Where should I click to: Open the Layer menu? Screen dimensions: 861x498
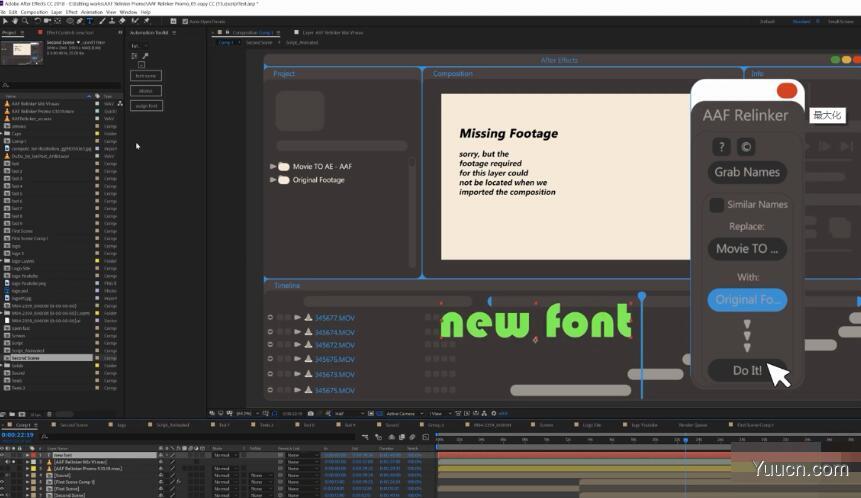tap(57, 12)
